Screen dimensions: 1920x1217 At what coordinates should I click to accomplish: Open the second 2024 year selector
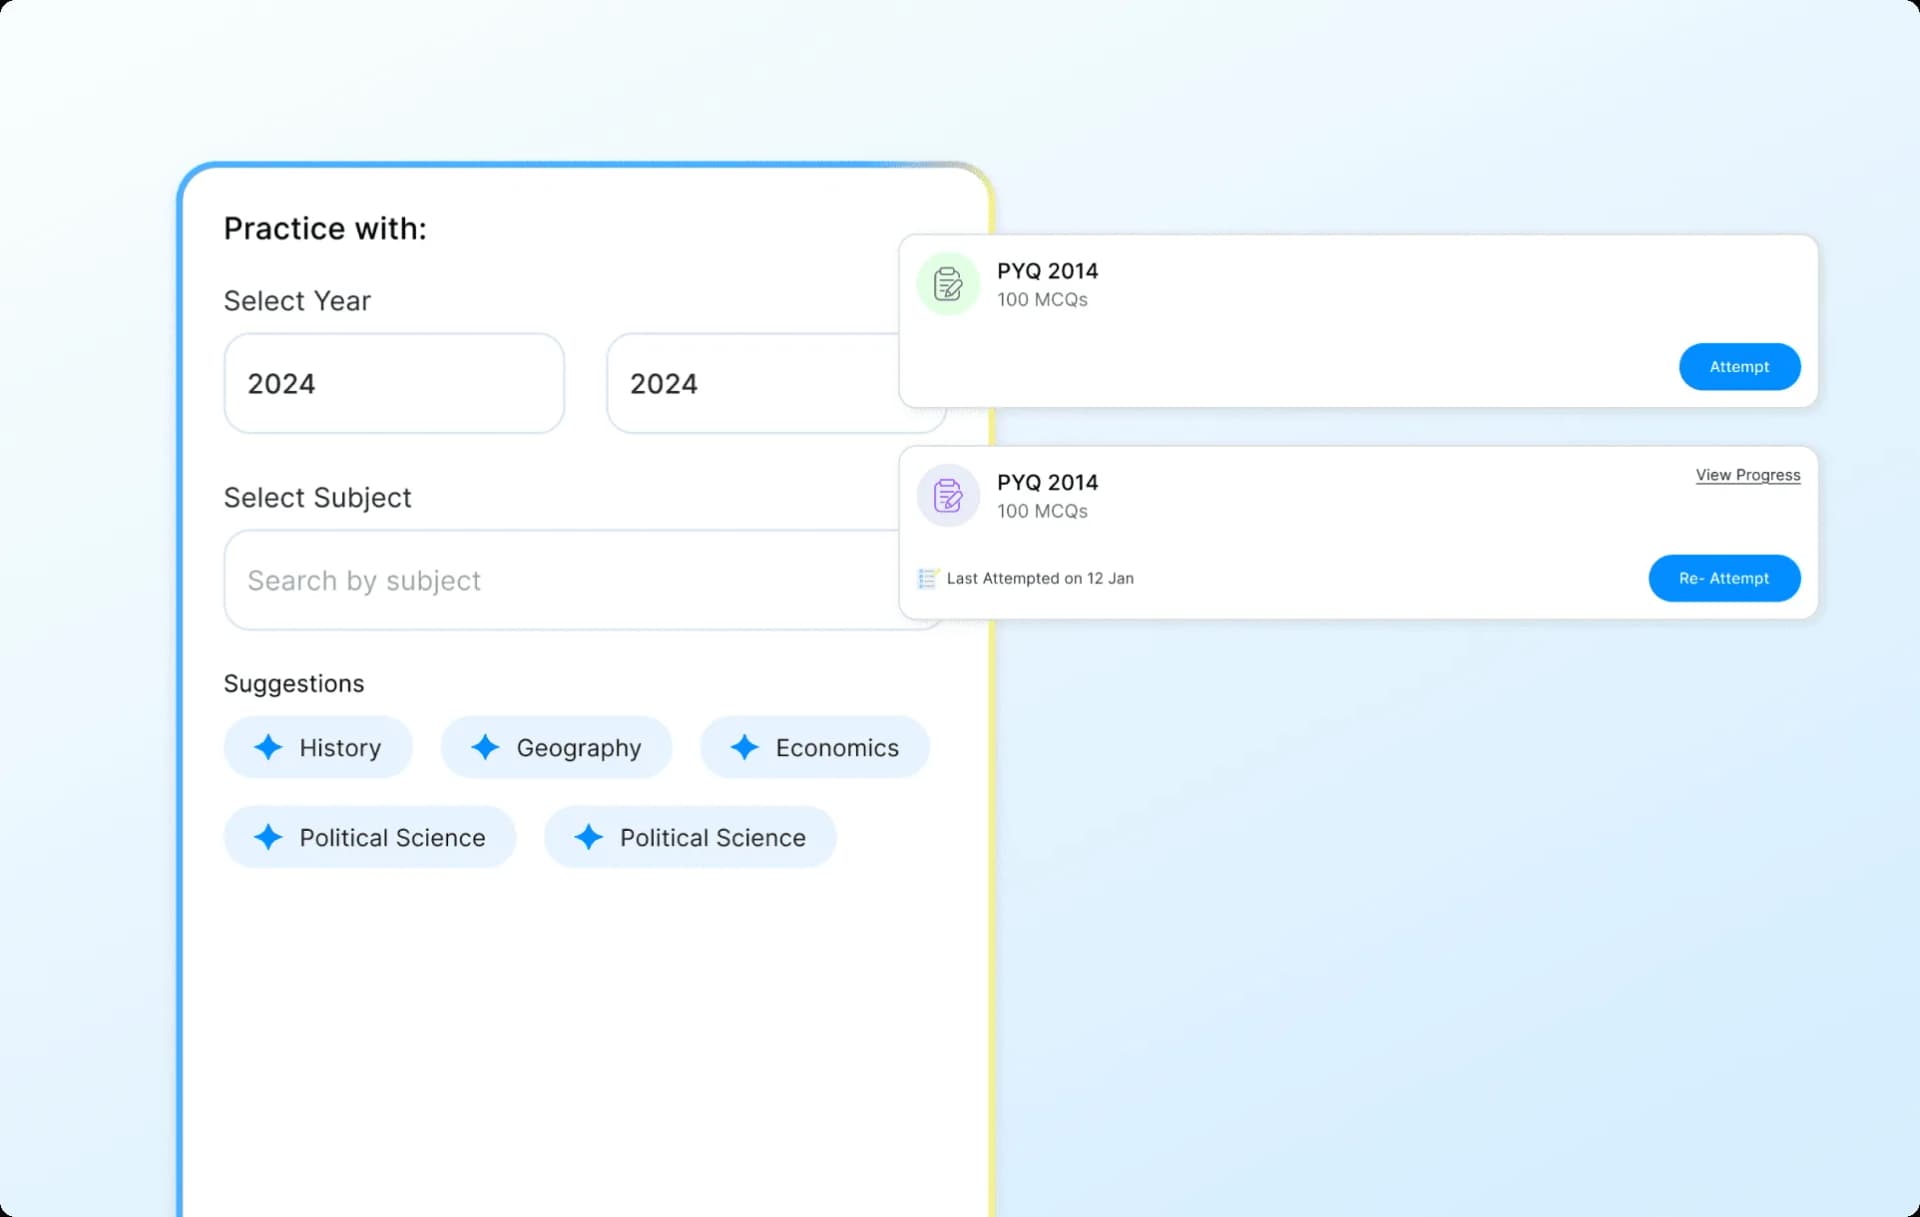click(x=753, y=383)
